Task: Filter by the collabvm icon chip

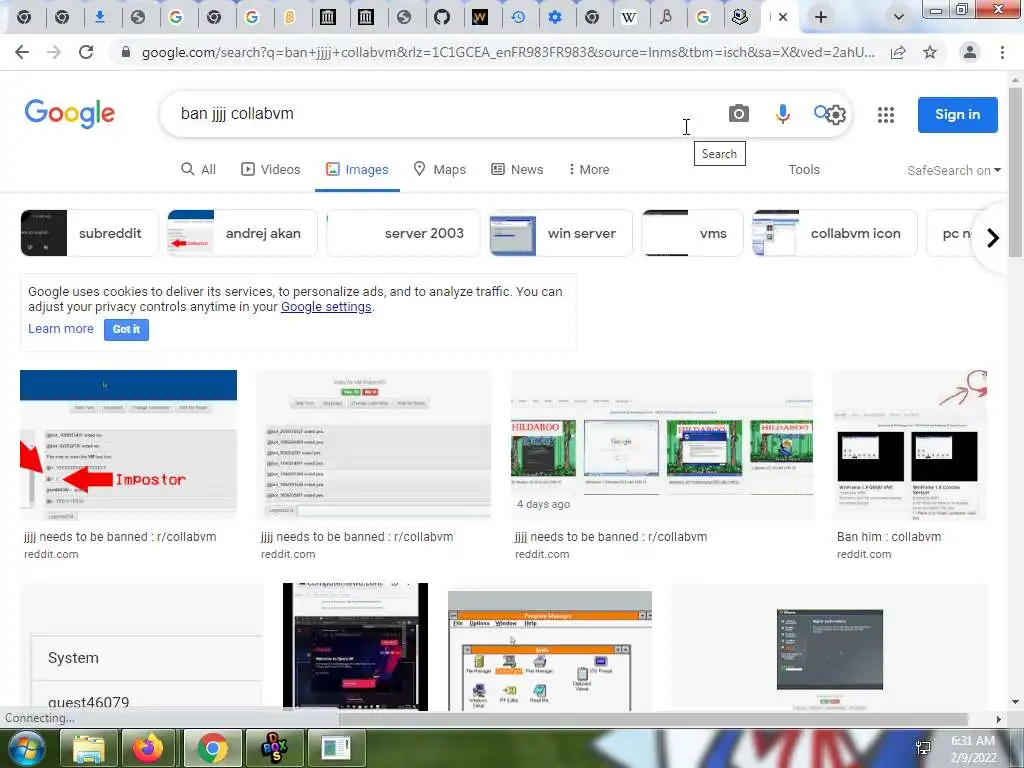Action: [x=835, y=233]
